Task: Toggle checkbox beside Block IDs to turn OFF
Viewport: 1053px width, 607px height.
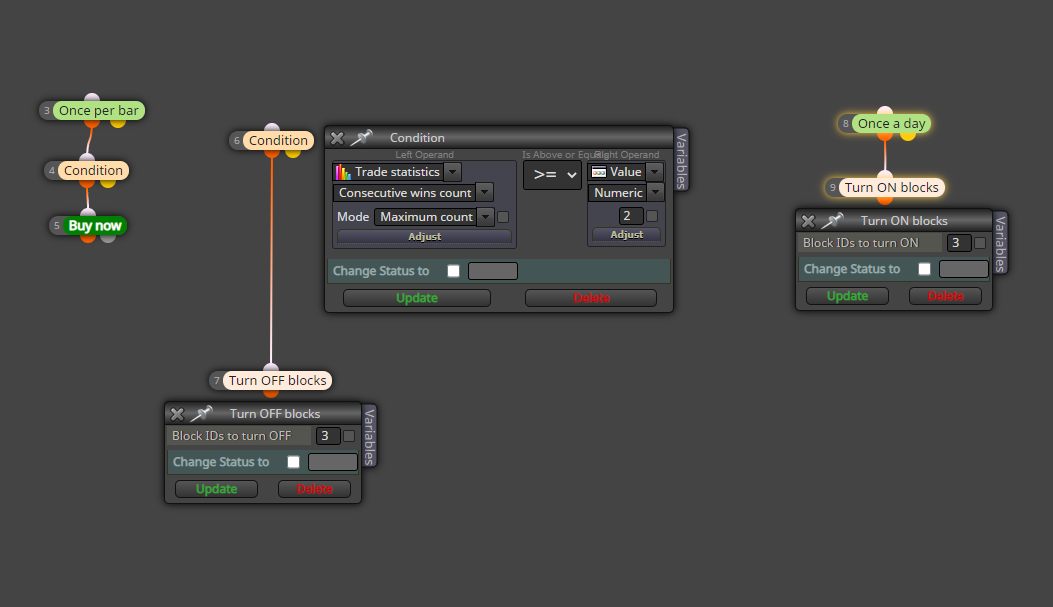Action: pyautogui.click(x=349, y=436)
